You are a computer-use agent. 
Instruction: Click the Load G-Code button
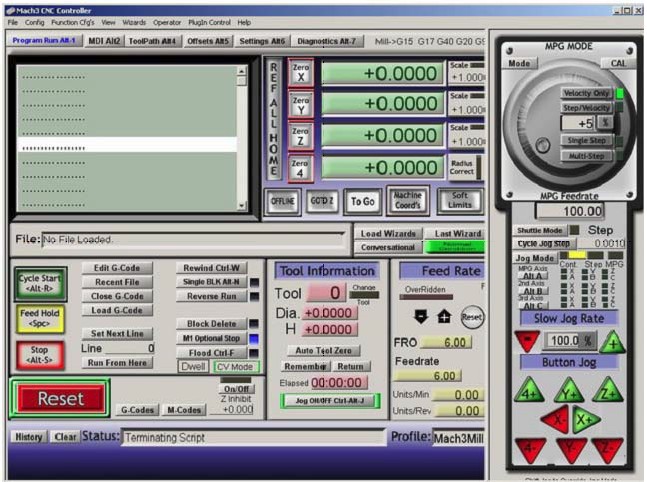pyautogui.click(x=117, y=310)
